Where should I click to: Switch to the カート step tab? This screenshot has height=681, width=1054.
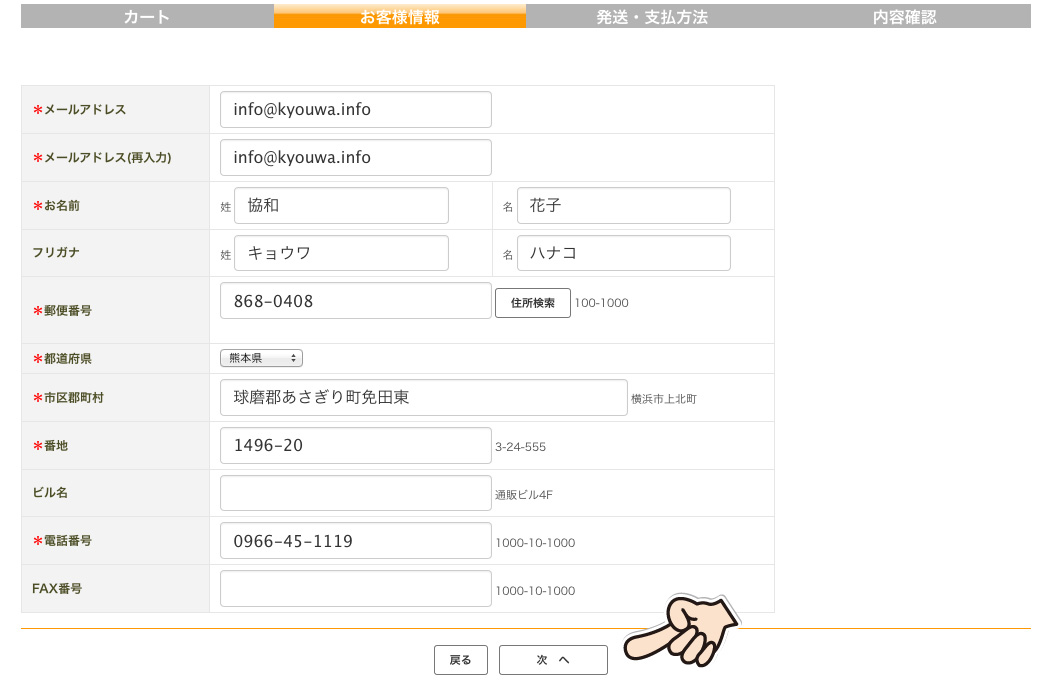147,17
